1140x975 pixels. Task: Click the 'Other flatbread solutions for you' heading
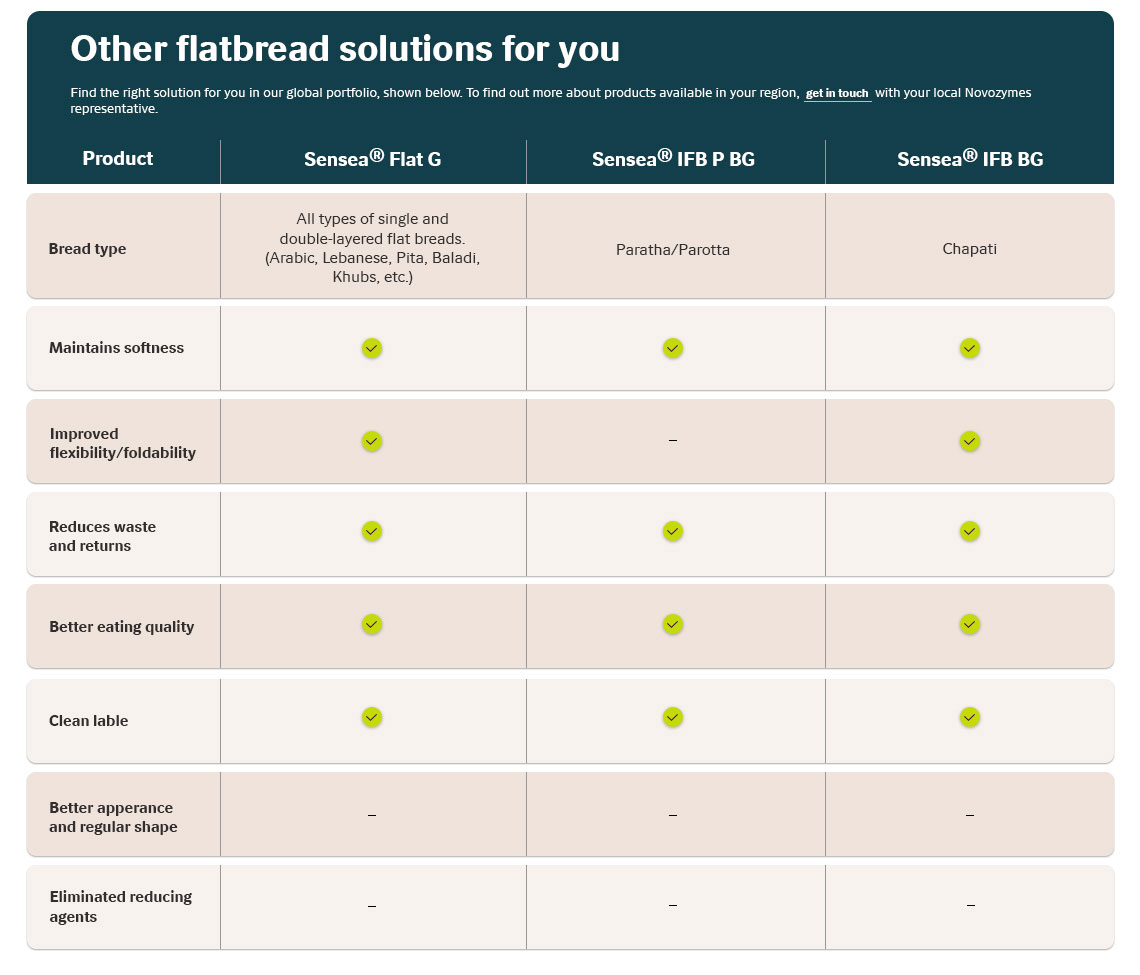pyautogui.click(x=345, y=49)
